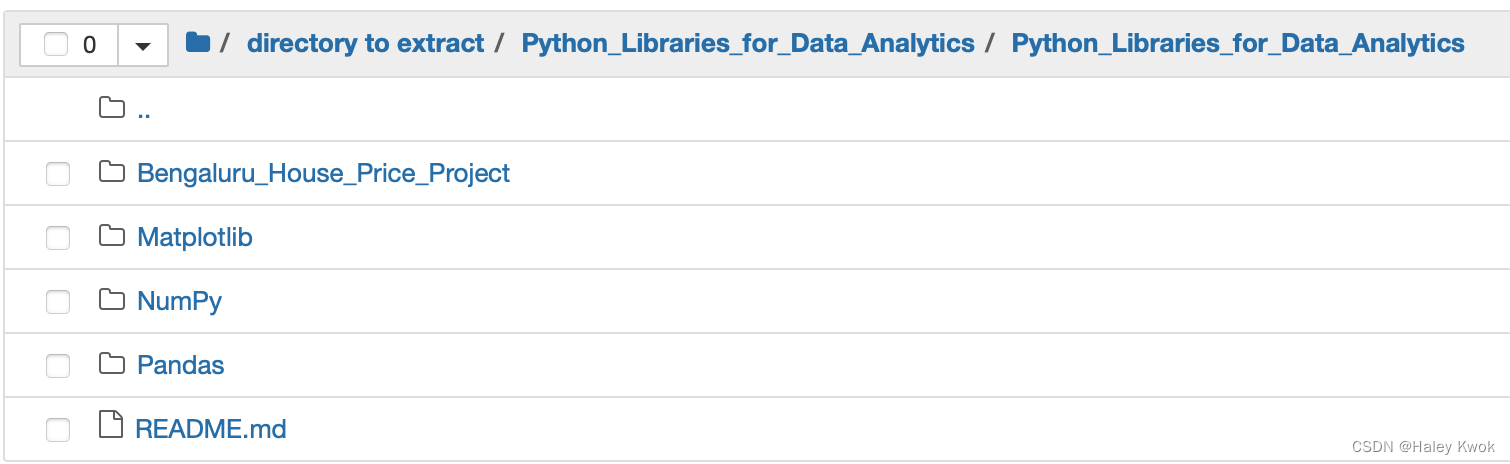Go to 'directory to extract' breadcrumb
Image resolution: width=1510 pixels, height=464 pixels.
(365, 43)
